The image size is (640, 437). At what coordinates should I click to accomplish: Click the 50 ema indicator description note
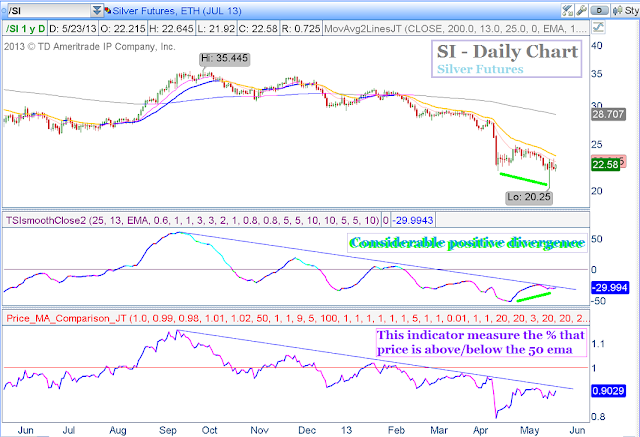[481, 342]
